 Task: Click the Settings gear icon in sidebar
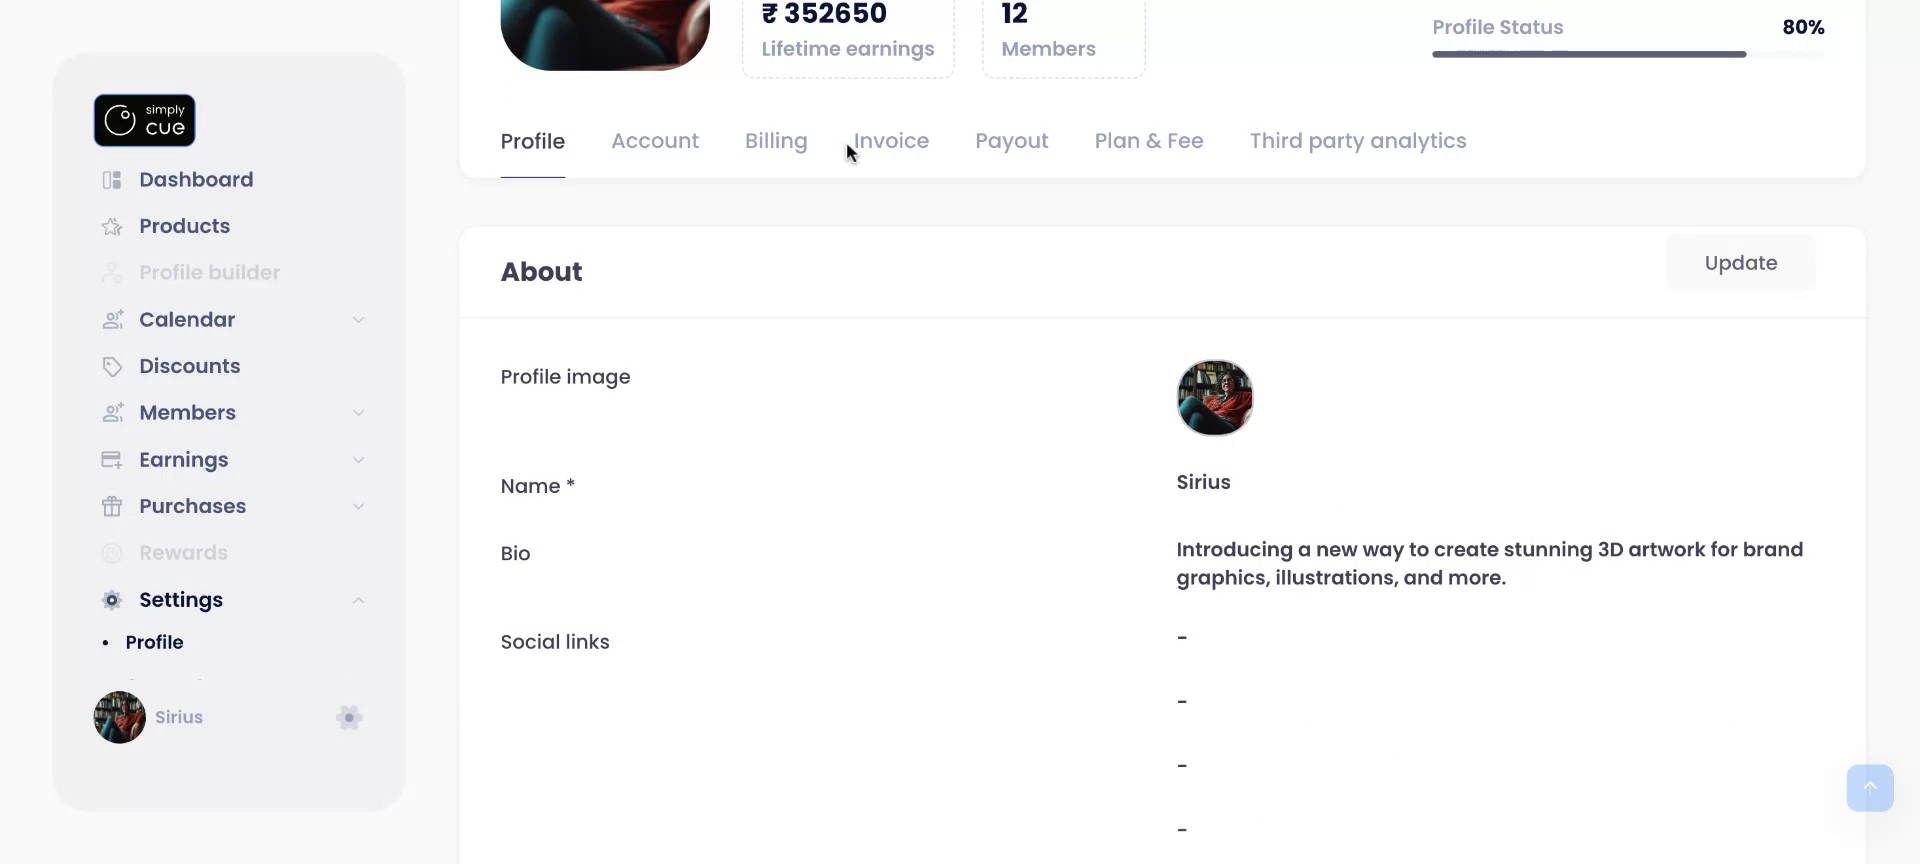(112, 600)
